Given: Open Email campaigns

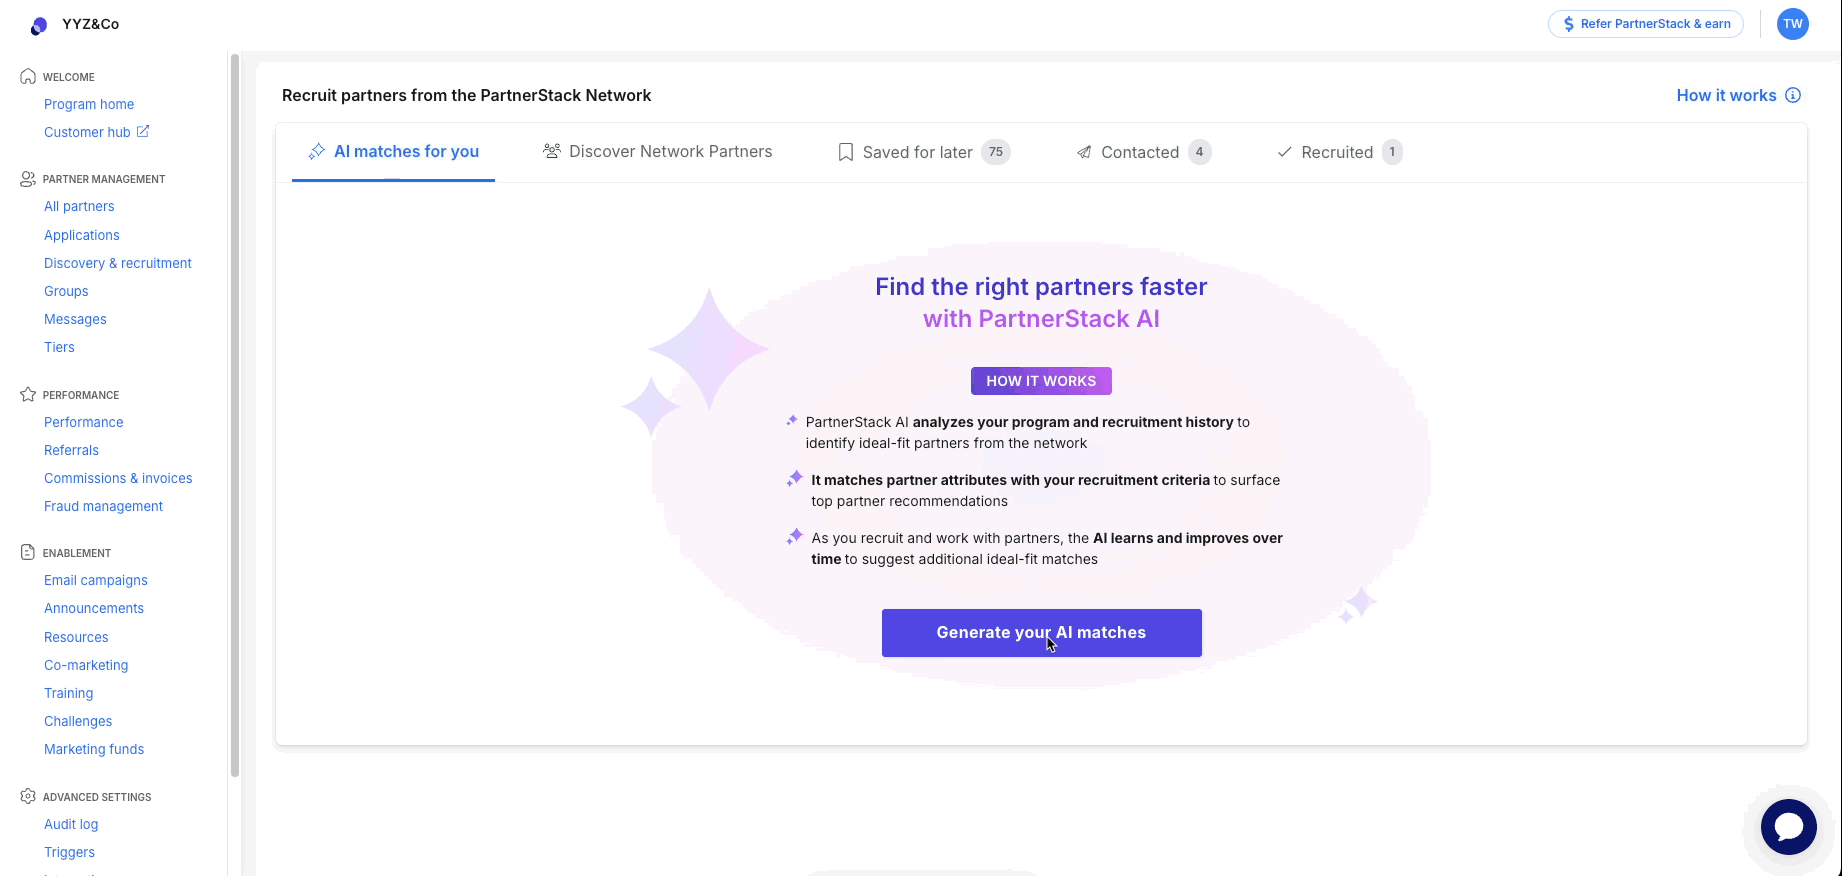Looking at the screenshot, I should coord(96,580).
